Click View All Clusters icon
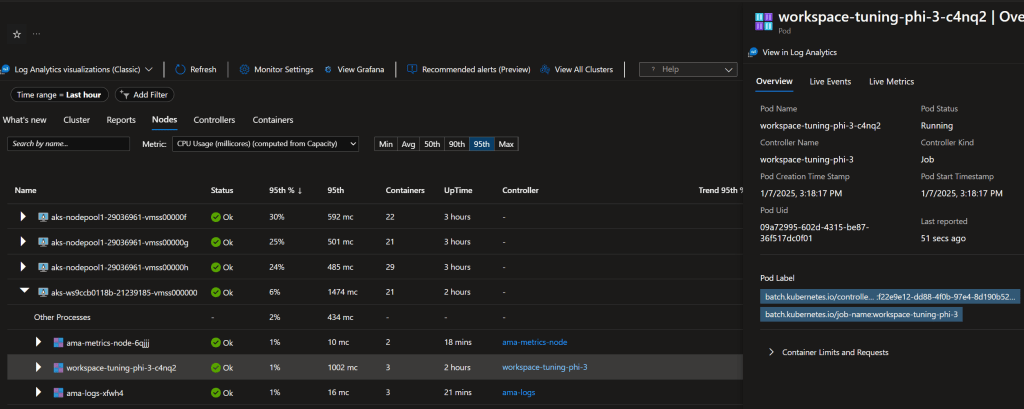This screenshot has width=1024, height=409. (545, 70)
